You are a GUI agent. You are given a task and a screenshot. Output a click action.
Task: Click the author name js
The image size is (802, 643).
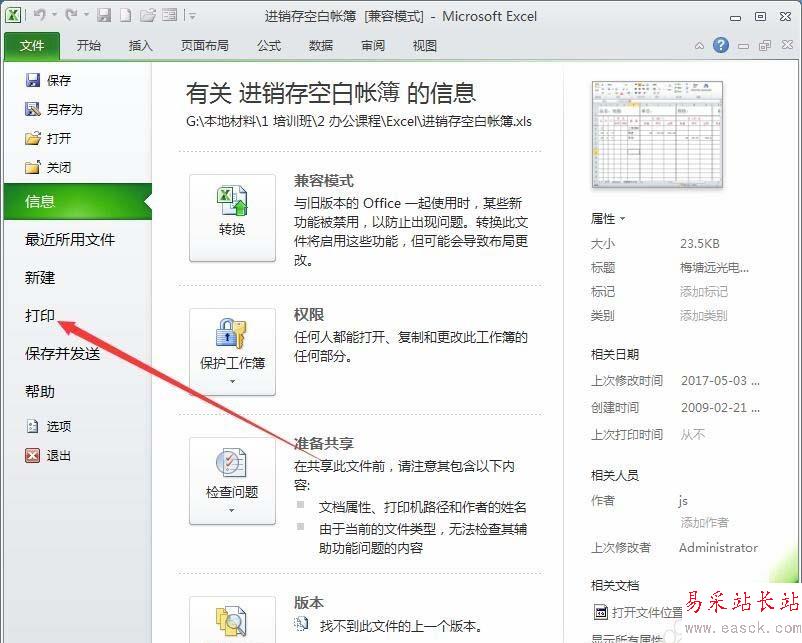(x=683, y=501)
